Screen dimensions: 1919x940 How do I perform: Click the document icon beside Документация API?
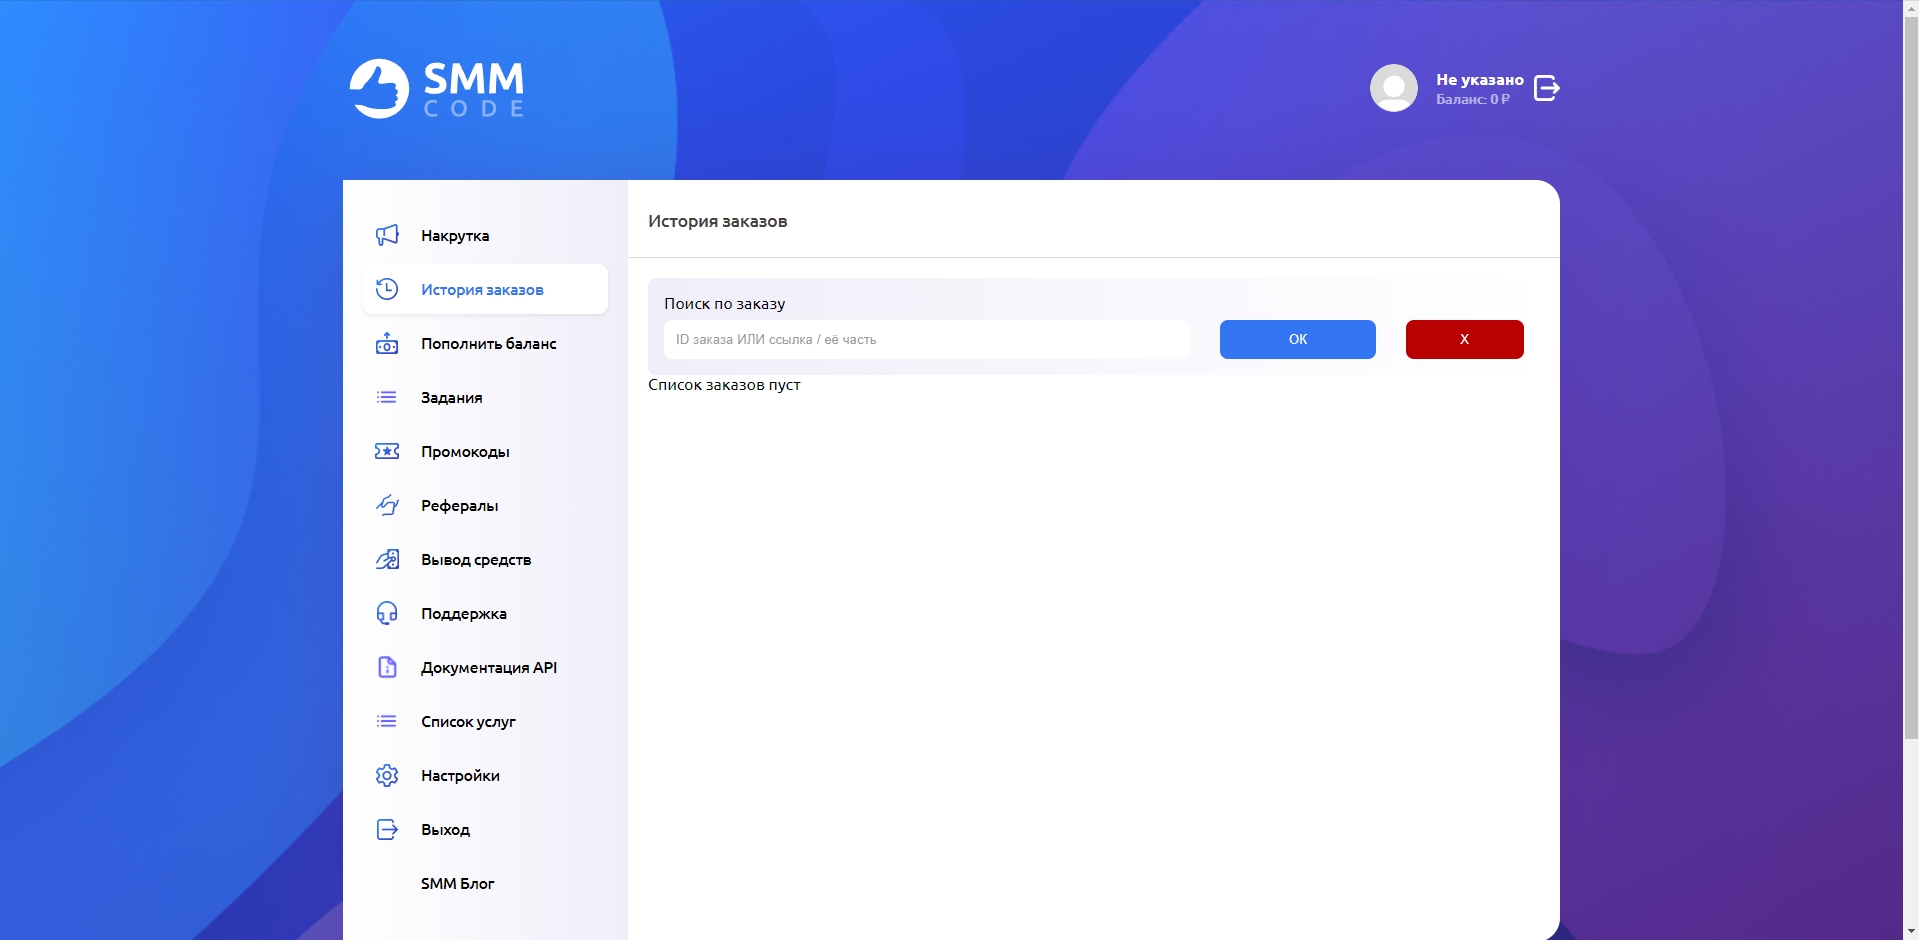387,667
